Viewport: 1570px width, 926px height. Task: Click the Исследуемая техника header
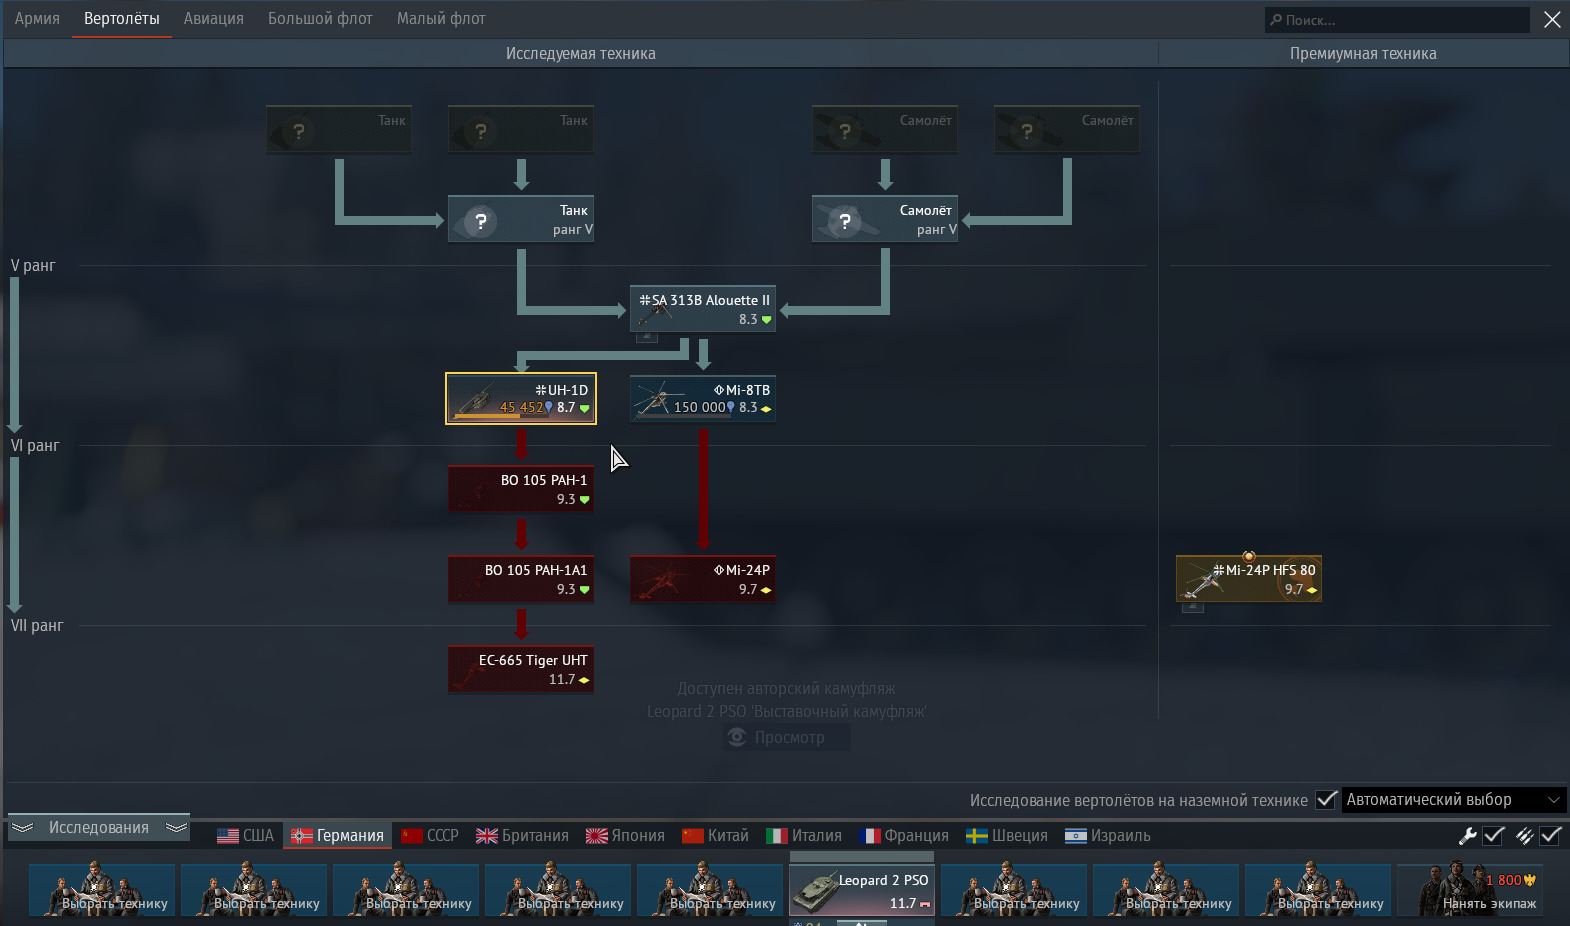pyautogui.click(x=581, y=54)
